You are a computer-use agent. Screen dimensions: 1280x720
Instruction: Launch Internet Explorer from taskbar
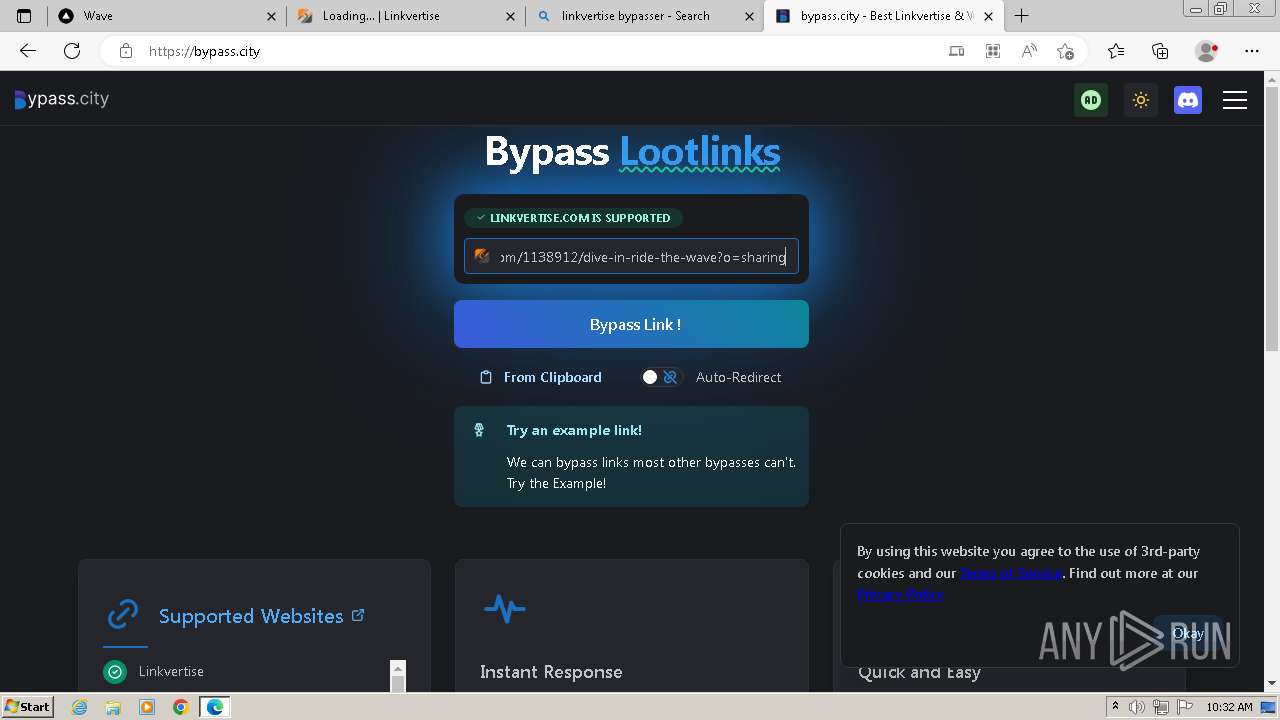80,707
